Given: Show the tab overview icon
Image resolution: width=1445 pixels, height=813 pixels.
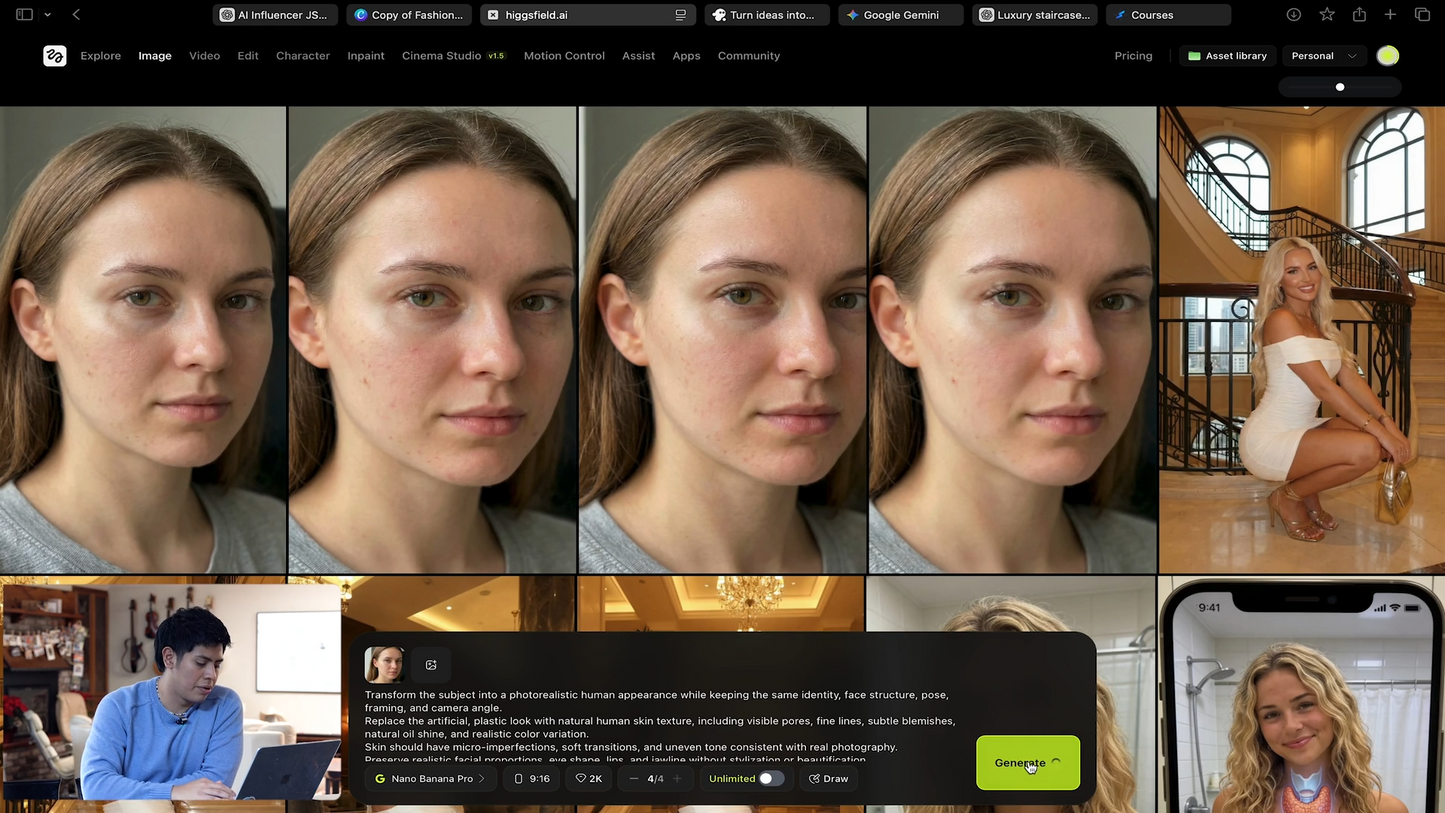Looking at the screenshot, I should click(1422, 15).
